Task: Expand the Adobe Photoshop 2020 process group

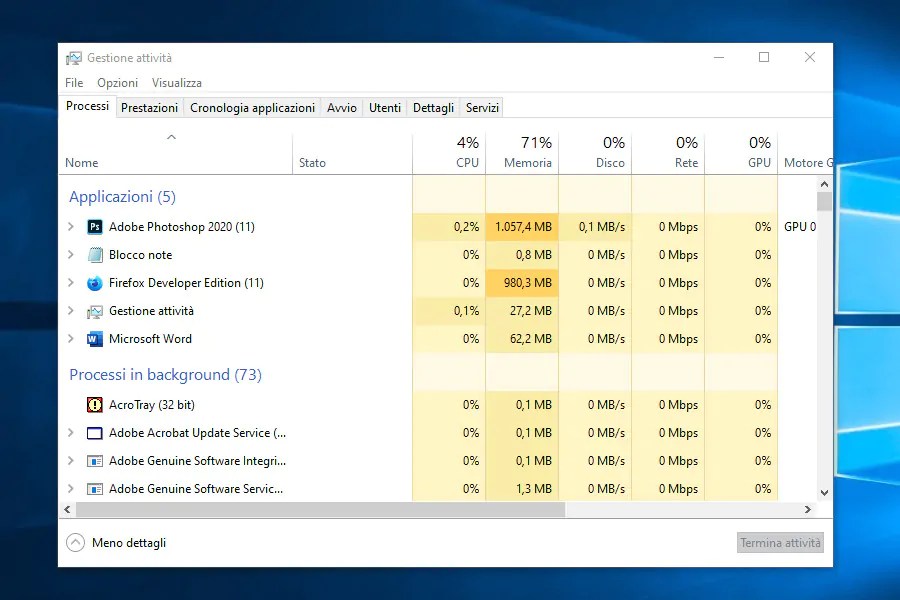Action: (x=71, y=227)
